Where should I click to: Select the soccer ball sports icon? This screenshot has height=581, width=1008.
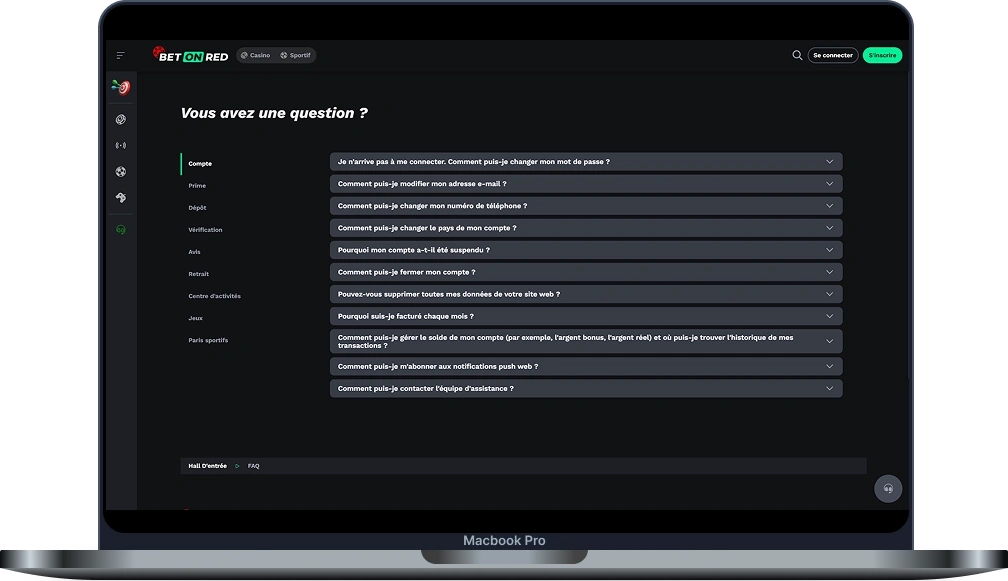click(x=120, y=171)
